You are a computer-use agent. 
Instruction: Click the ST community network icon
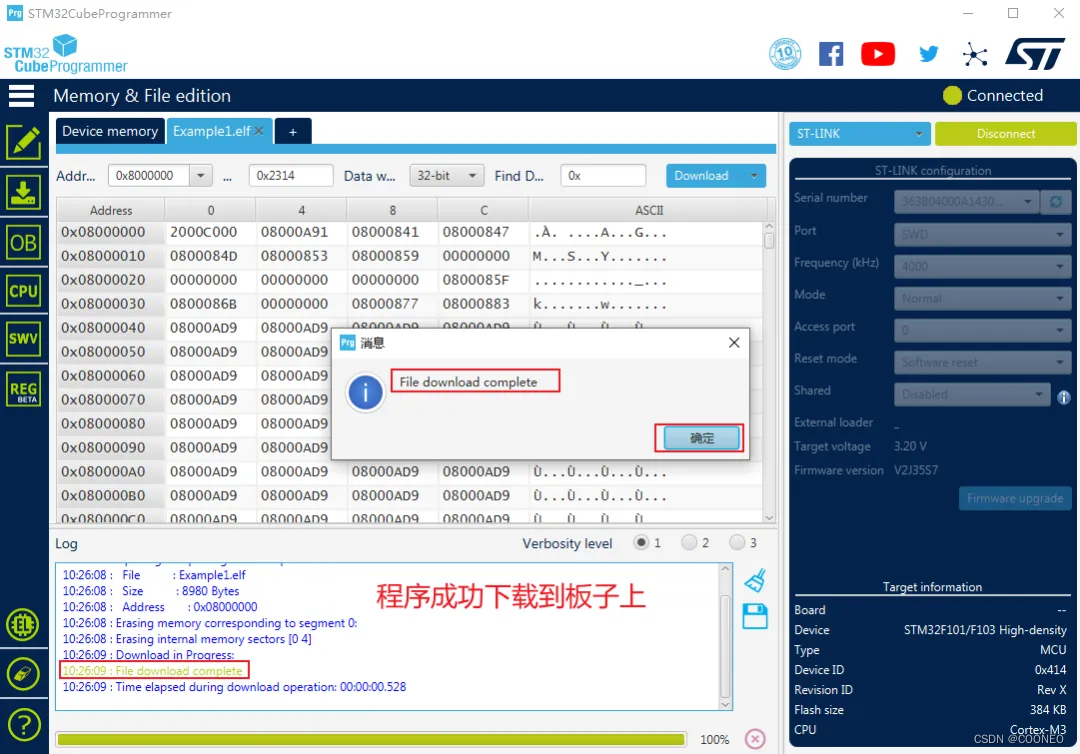pos(975,54)
